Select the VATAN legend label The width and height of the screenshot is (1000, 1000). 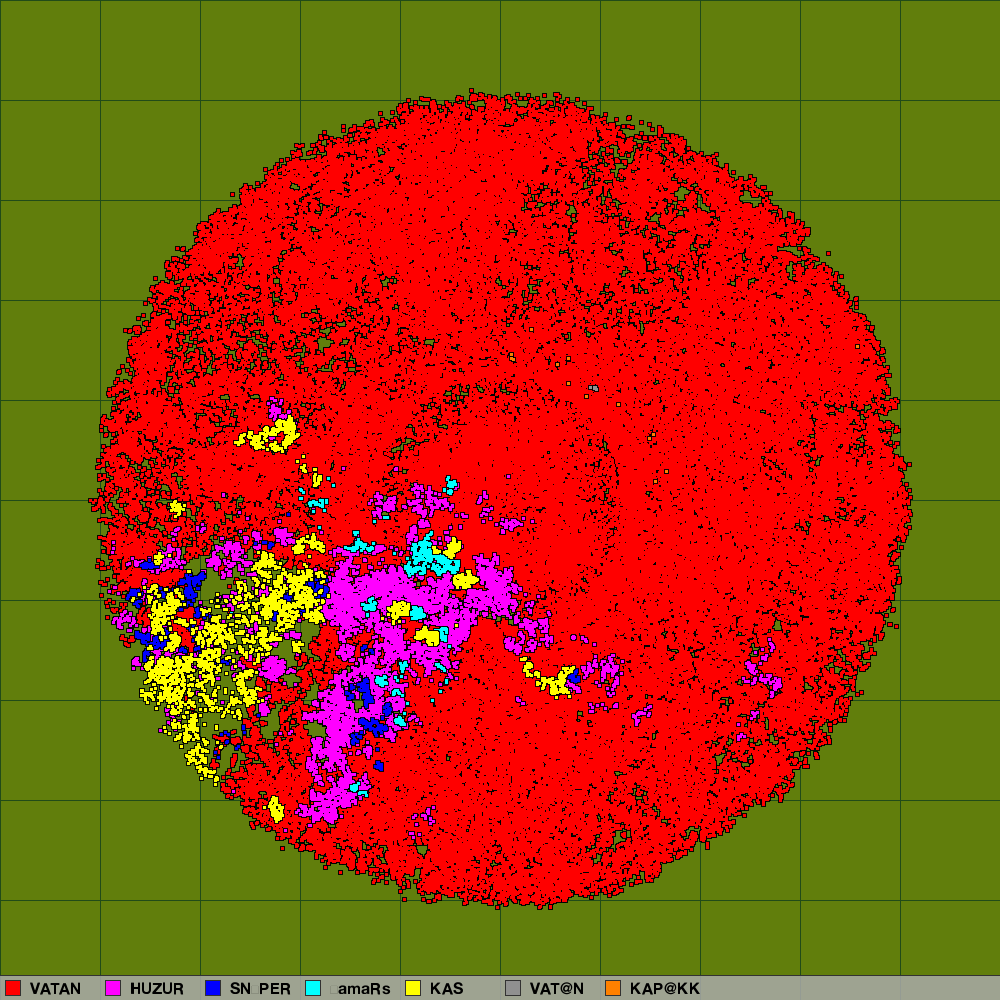click(55, 989)
